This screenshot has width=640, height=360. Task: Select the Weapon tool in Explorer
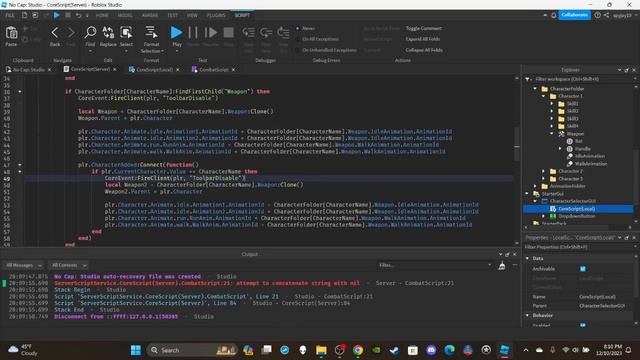575,133
